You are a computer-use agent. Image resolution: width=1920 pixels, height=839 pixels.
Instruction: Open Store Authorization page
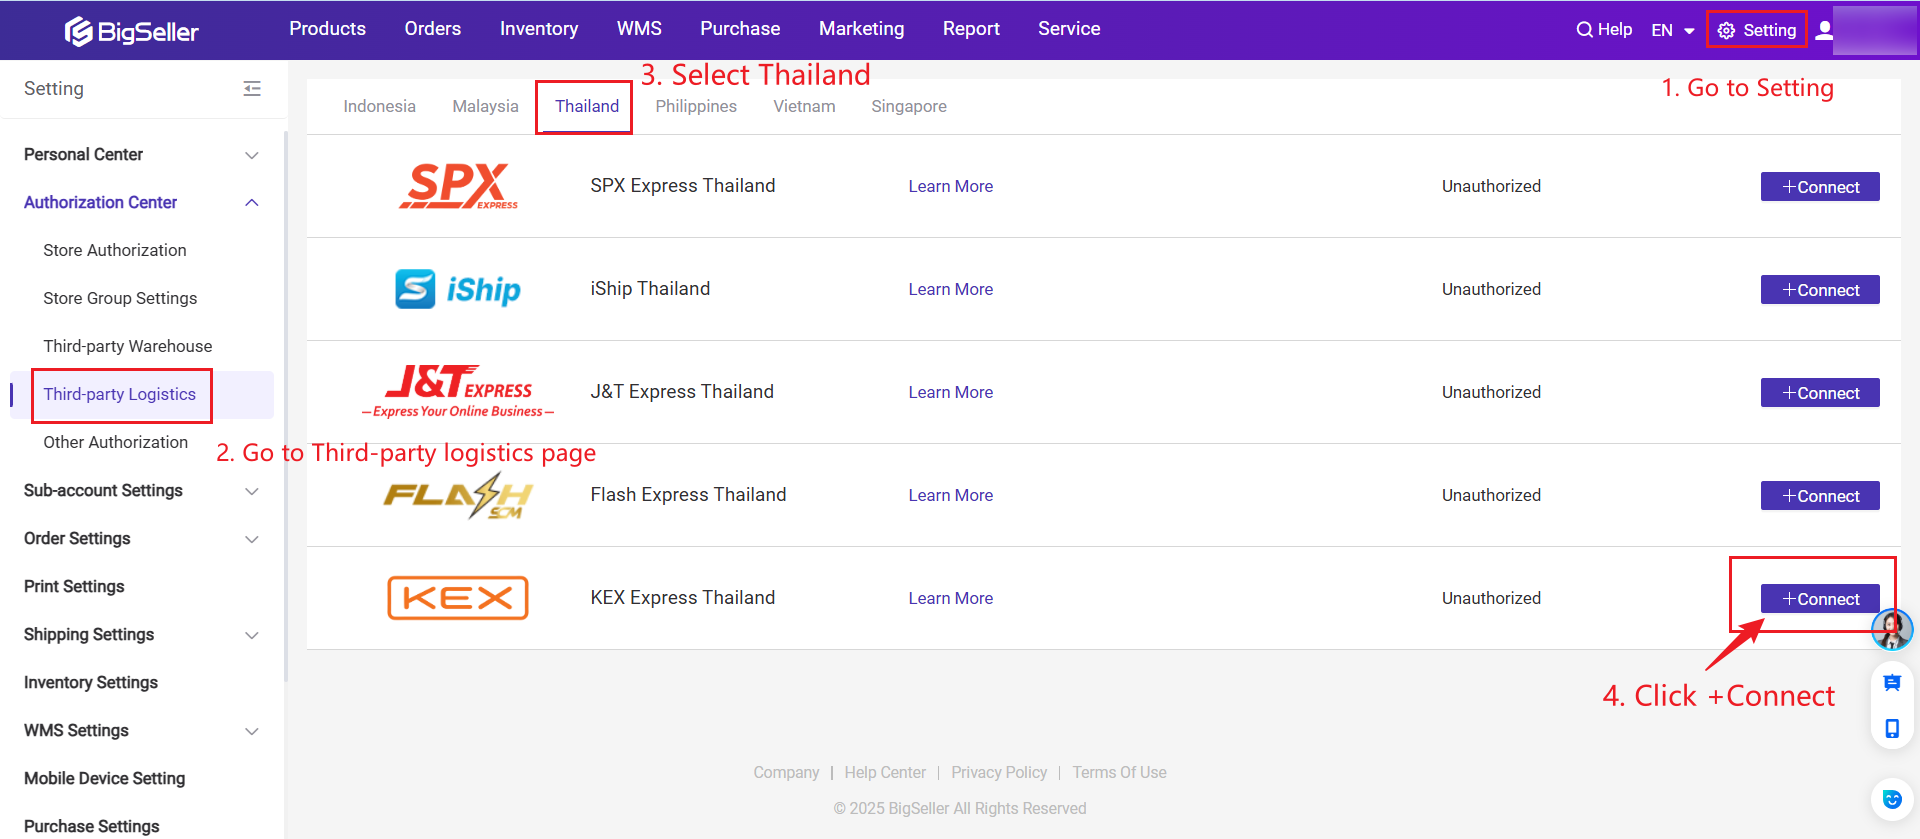(x=115, y=250)
